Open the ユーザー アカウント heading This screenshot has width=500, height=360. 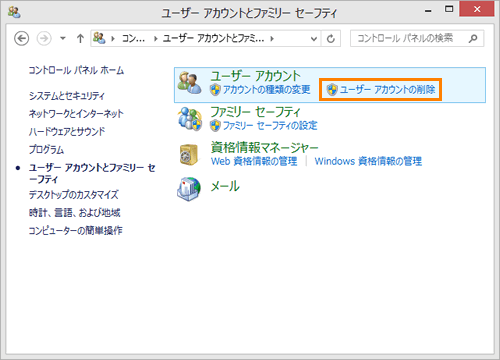coord(256,76)
